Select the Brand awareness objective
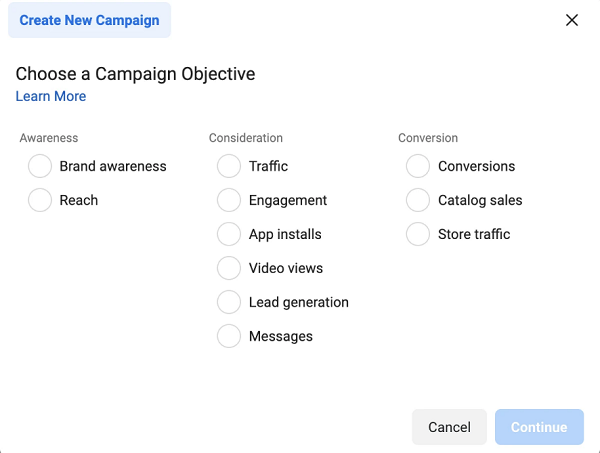Viewport: 600px width, 453px height. pos(40,166)
